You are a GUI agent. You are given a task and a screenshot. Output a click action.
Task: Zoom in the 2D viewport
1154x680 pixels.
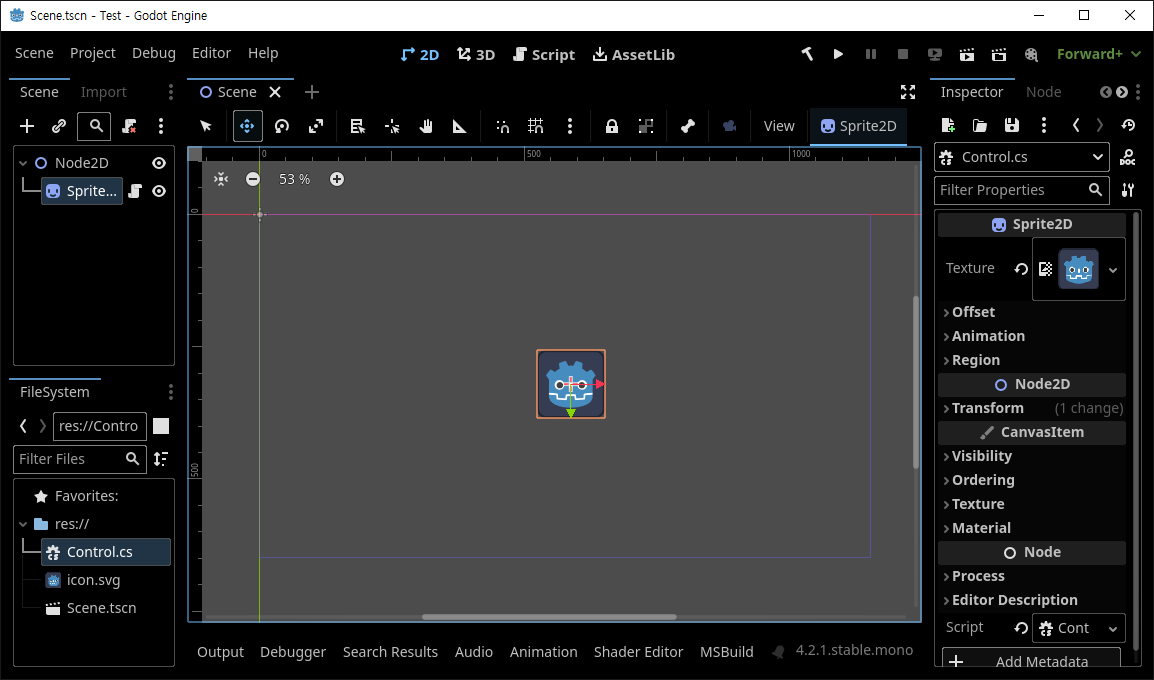coord(336,179)
